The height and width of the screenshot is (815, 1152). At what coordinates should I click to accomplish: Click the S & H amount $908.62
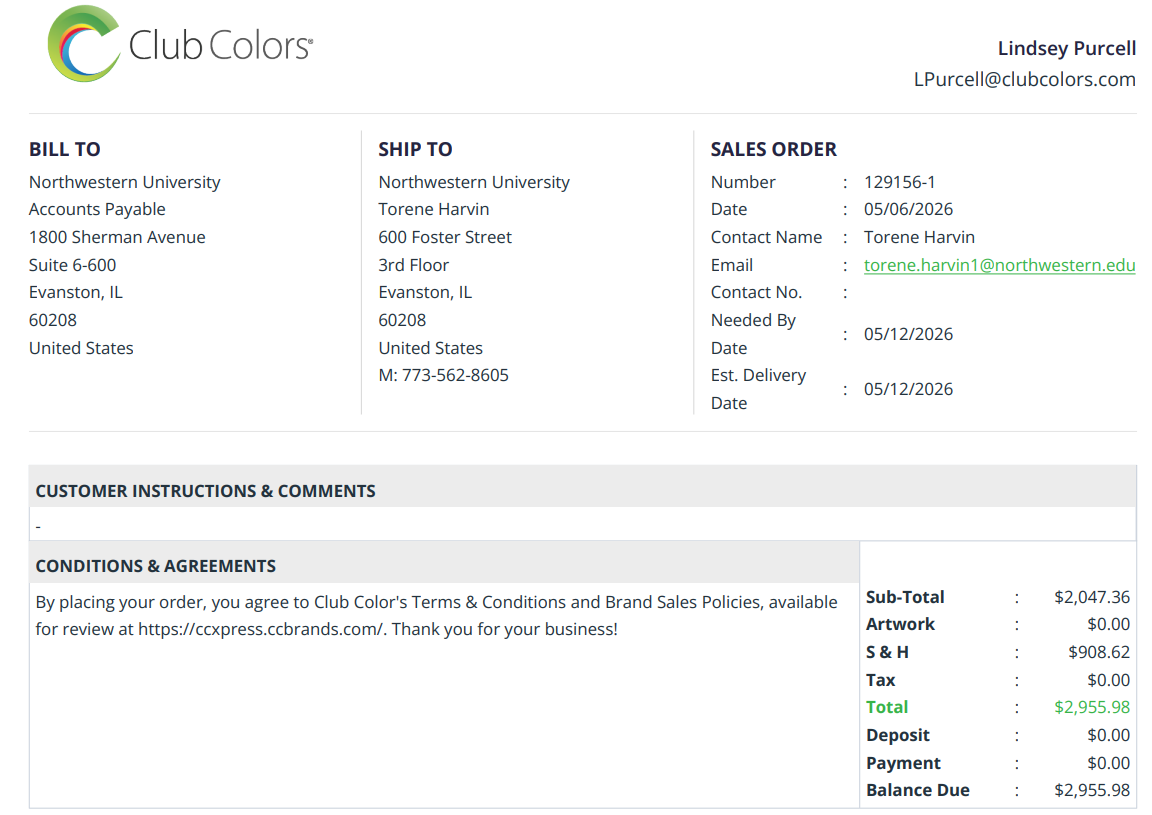(x=1098, y=652)
